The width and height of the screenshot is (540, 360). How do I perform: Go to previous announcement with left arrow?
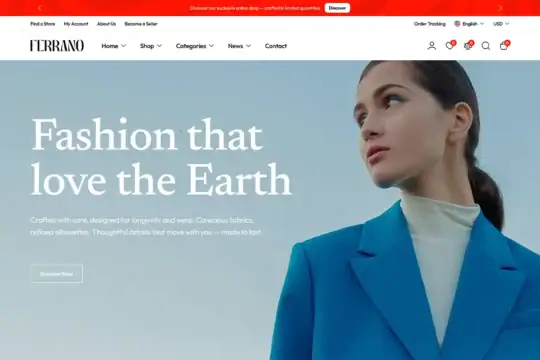coord(39,8)
